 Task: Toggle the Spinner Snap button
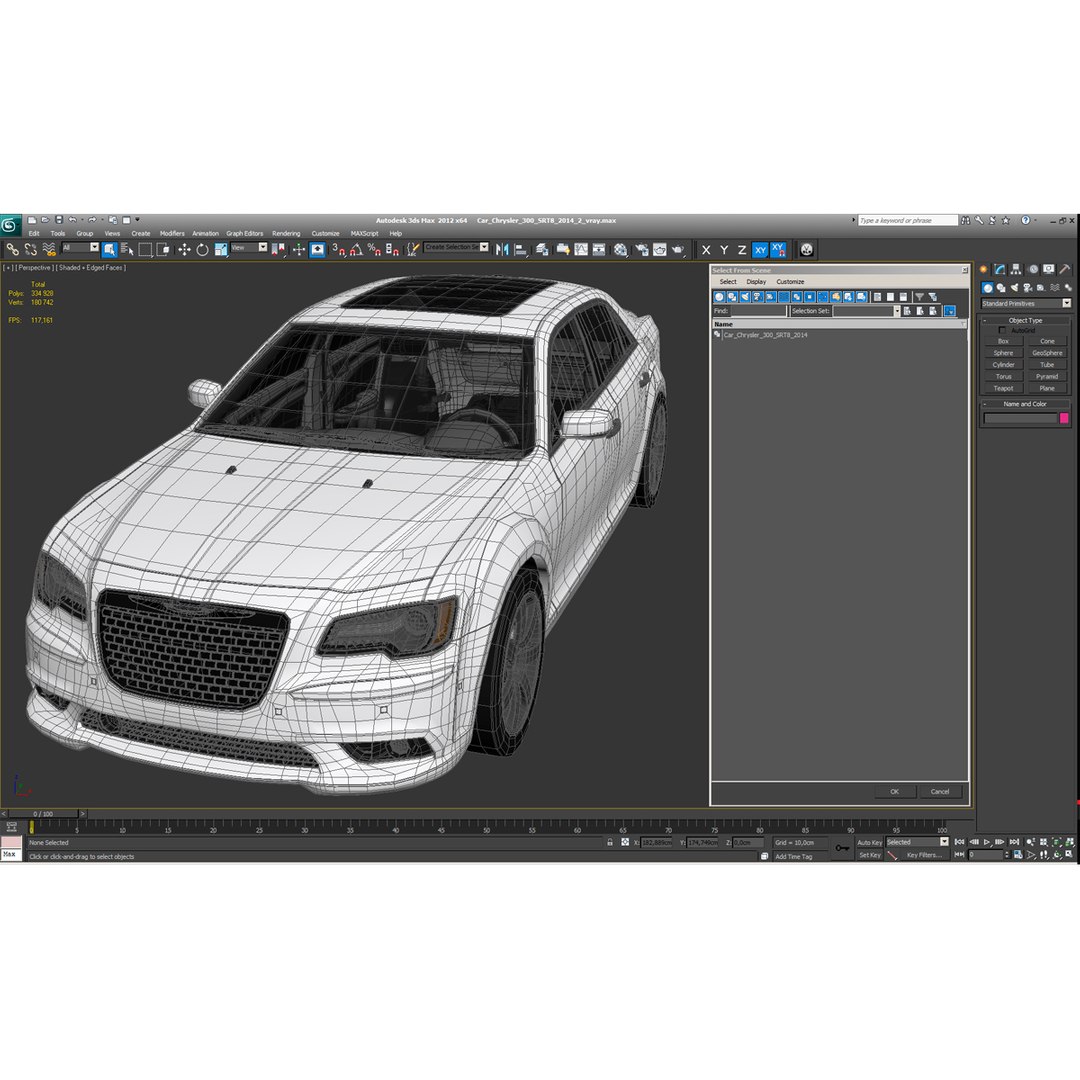(392, 249)
